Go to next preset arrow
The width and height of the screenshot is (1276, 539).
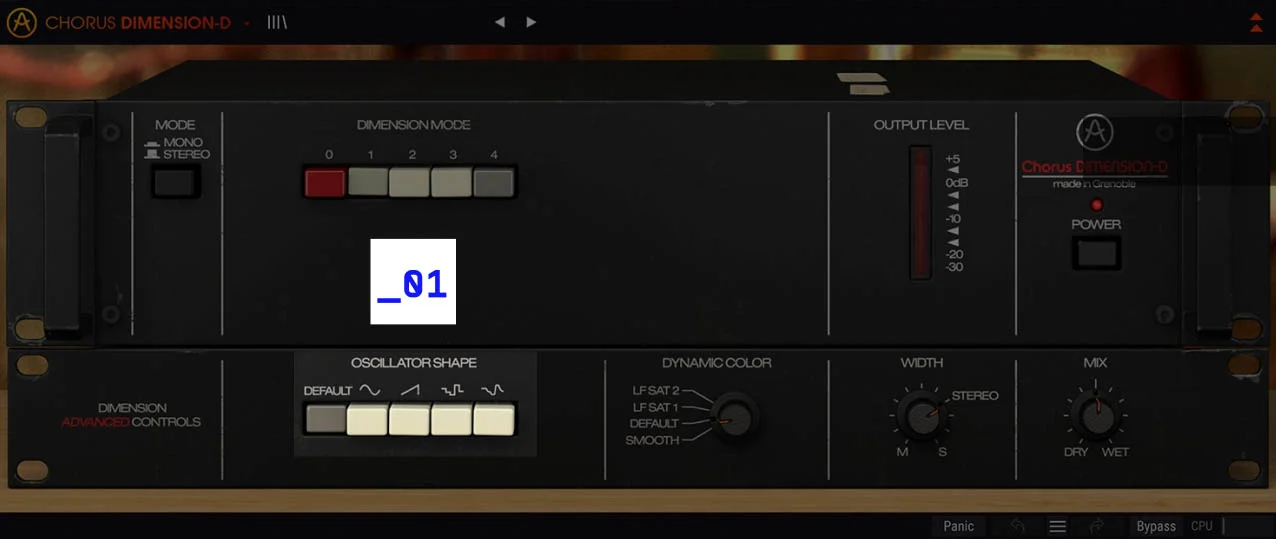pos(531,22)
